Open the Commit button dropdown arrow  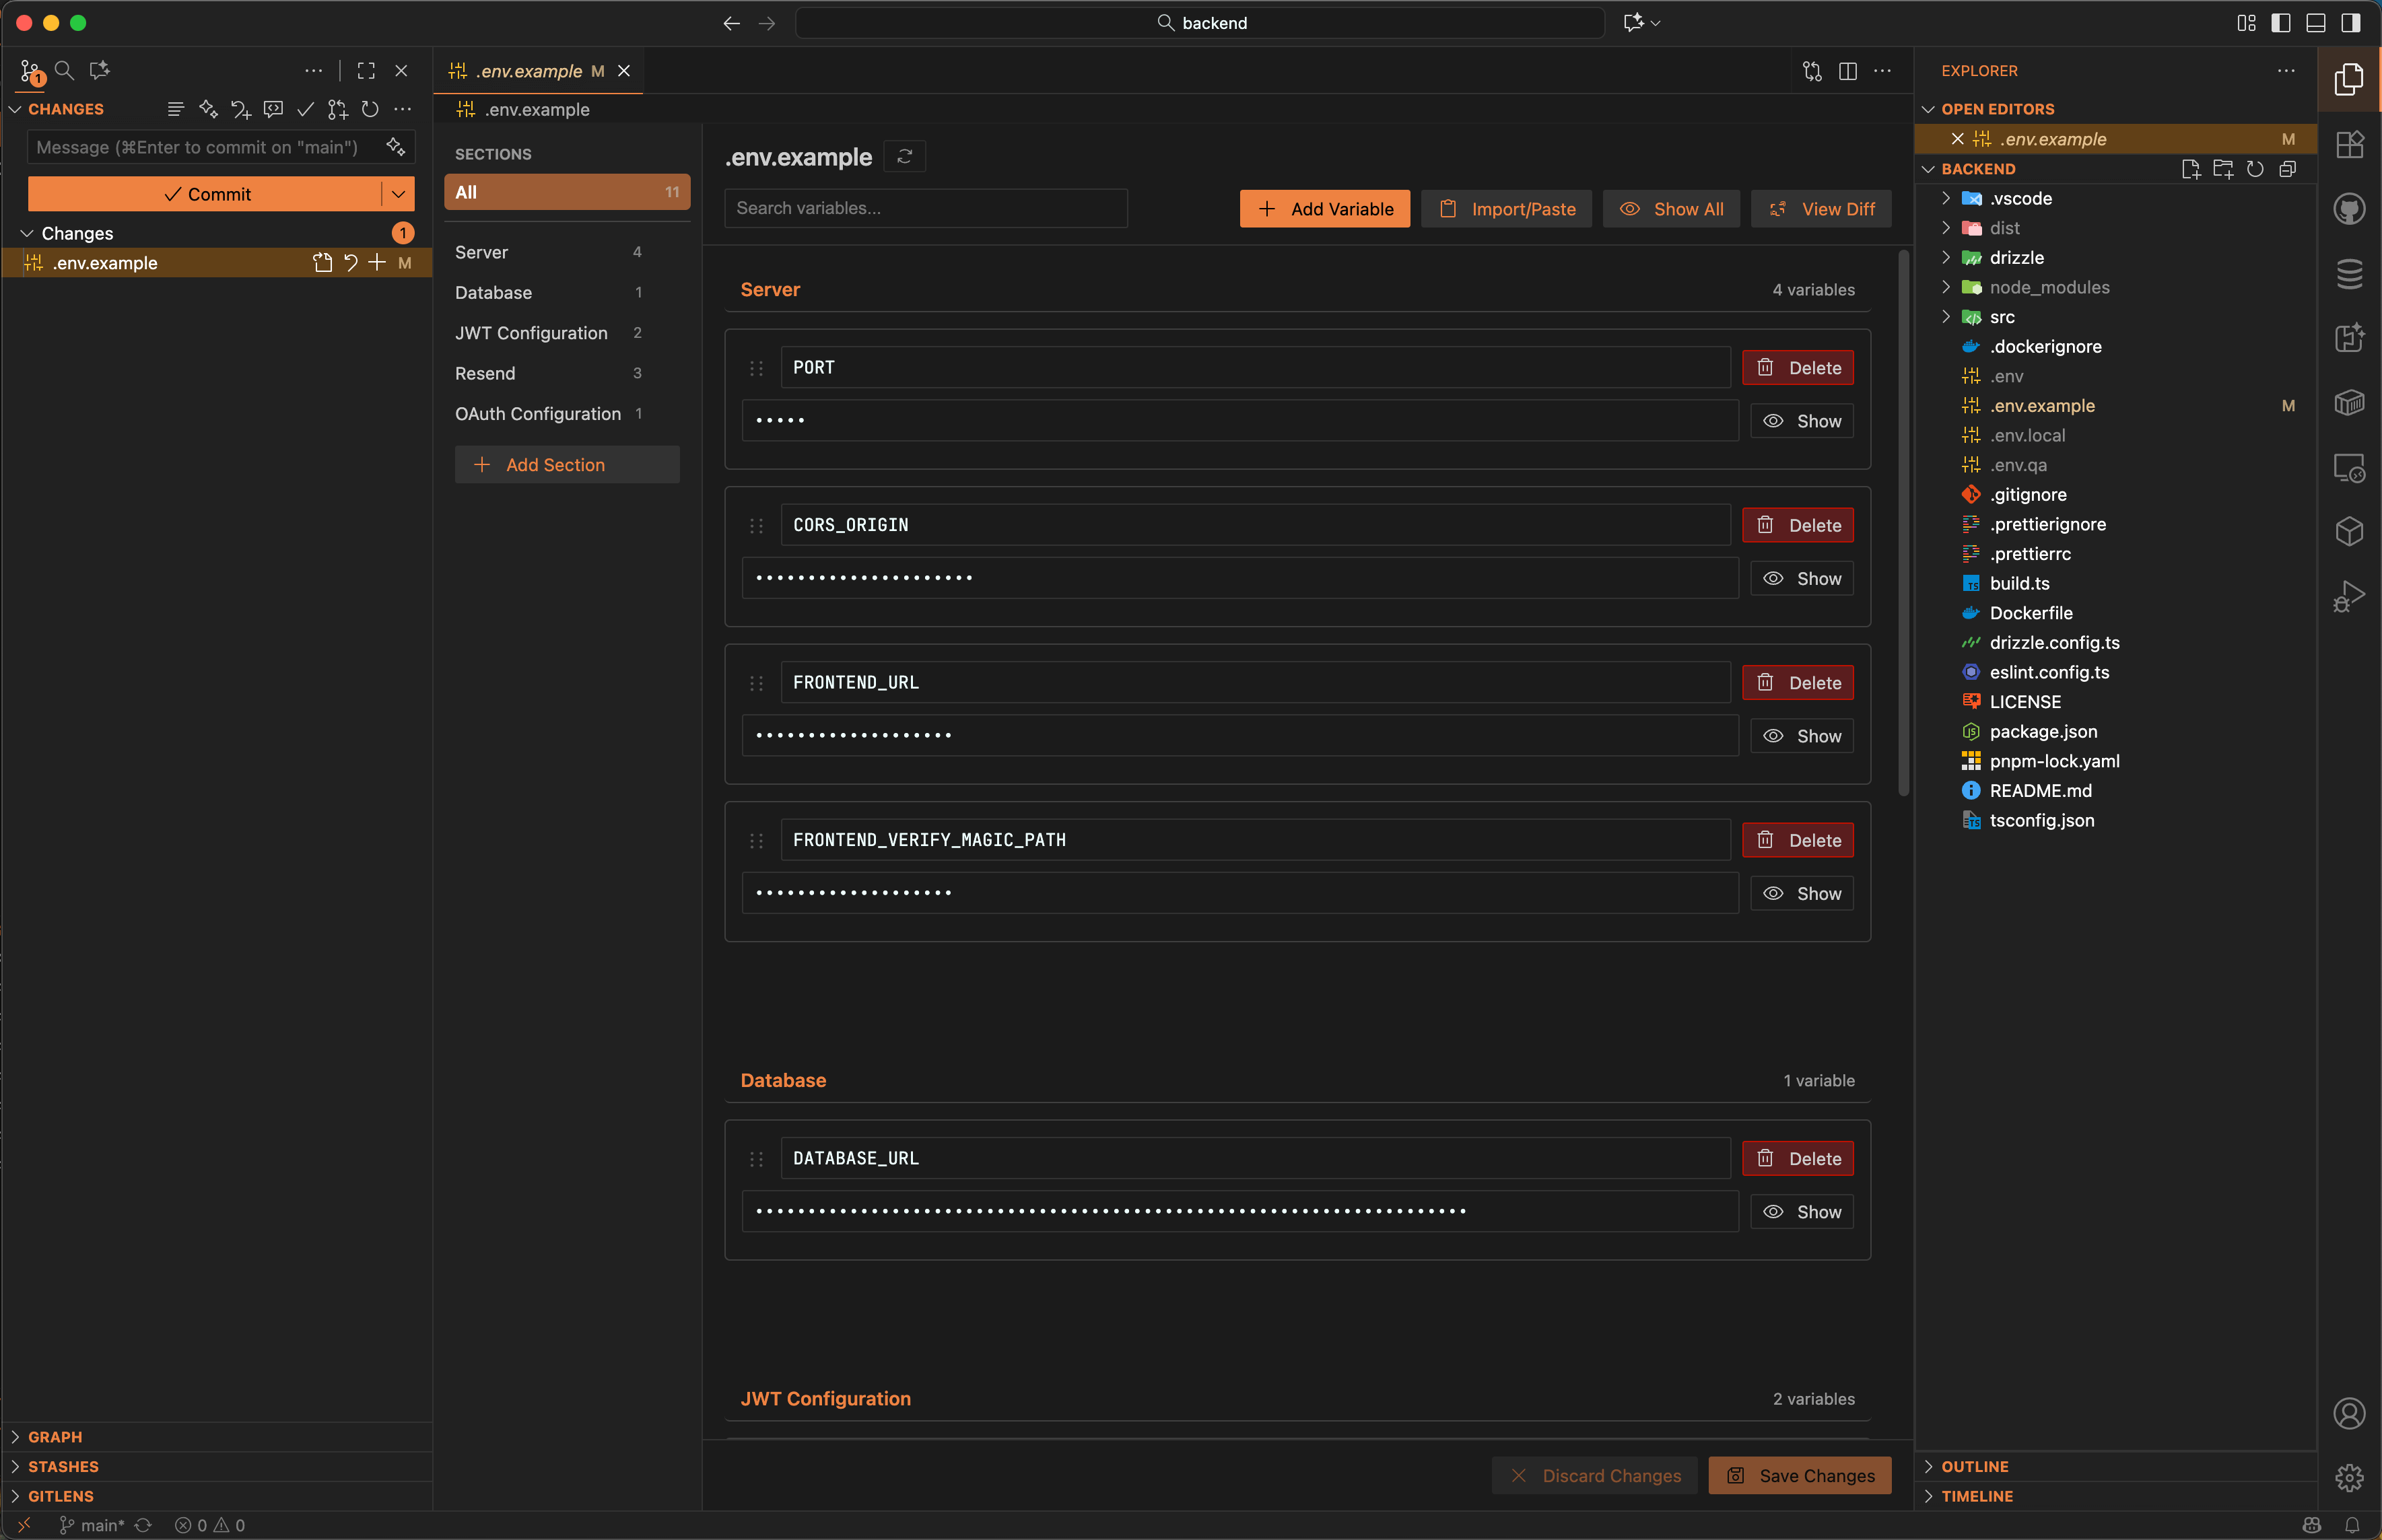pos(398,193)
